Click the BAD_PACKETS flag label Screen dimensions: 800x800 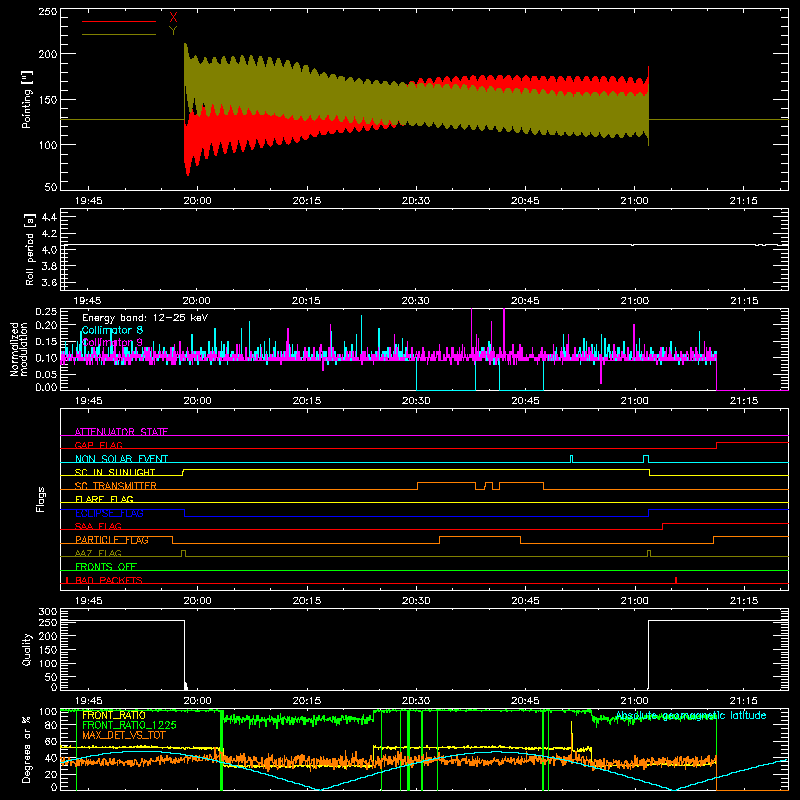pos(109,580)
